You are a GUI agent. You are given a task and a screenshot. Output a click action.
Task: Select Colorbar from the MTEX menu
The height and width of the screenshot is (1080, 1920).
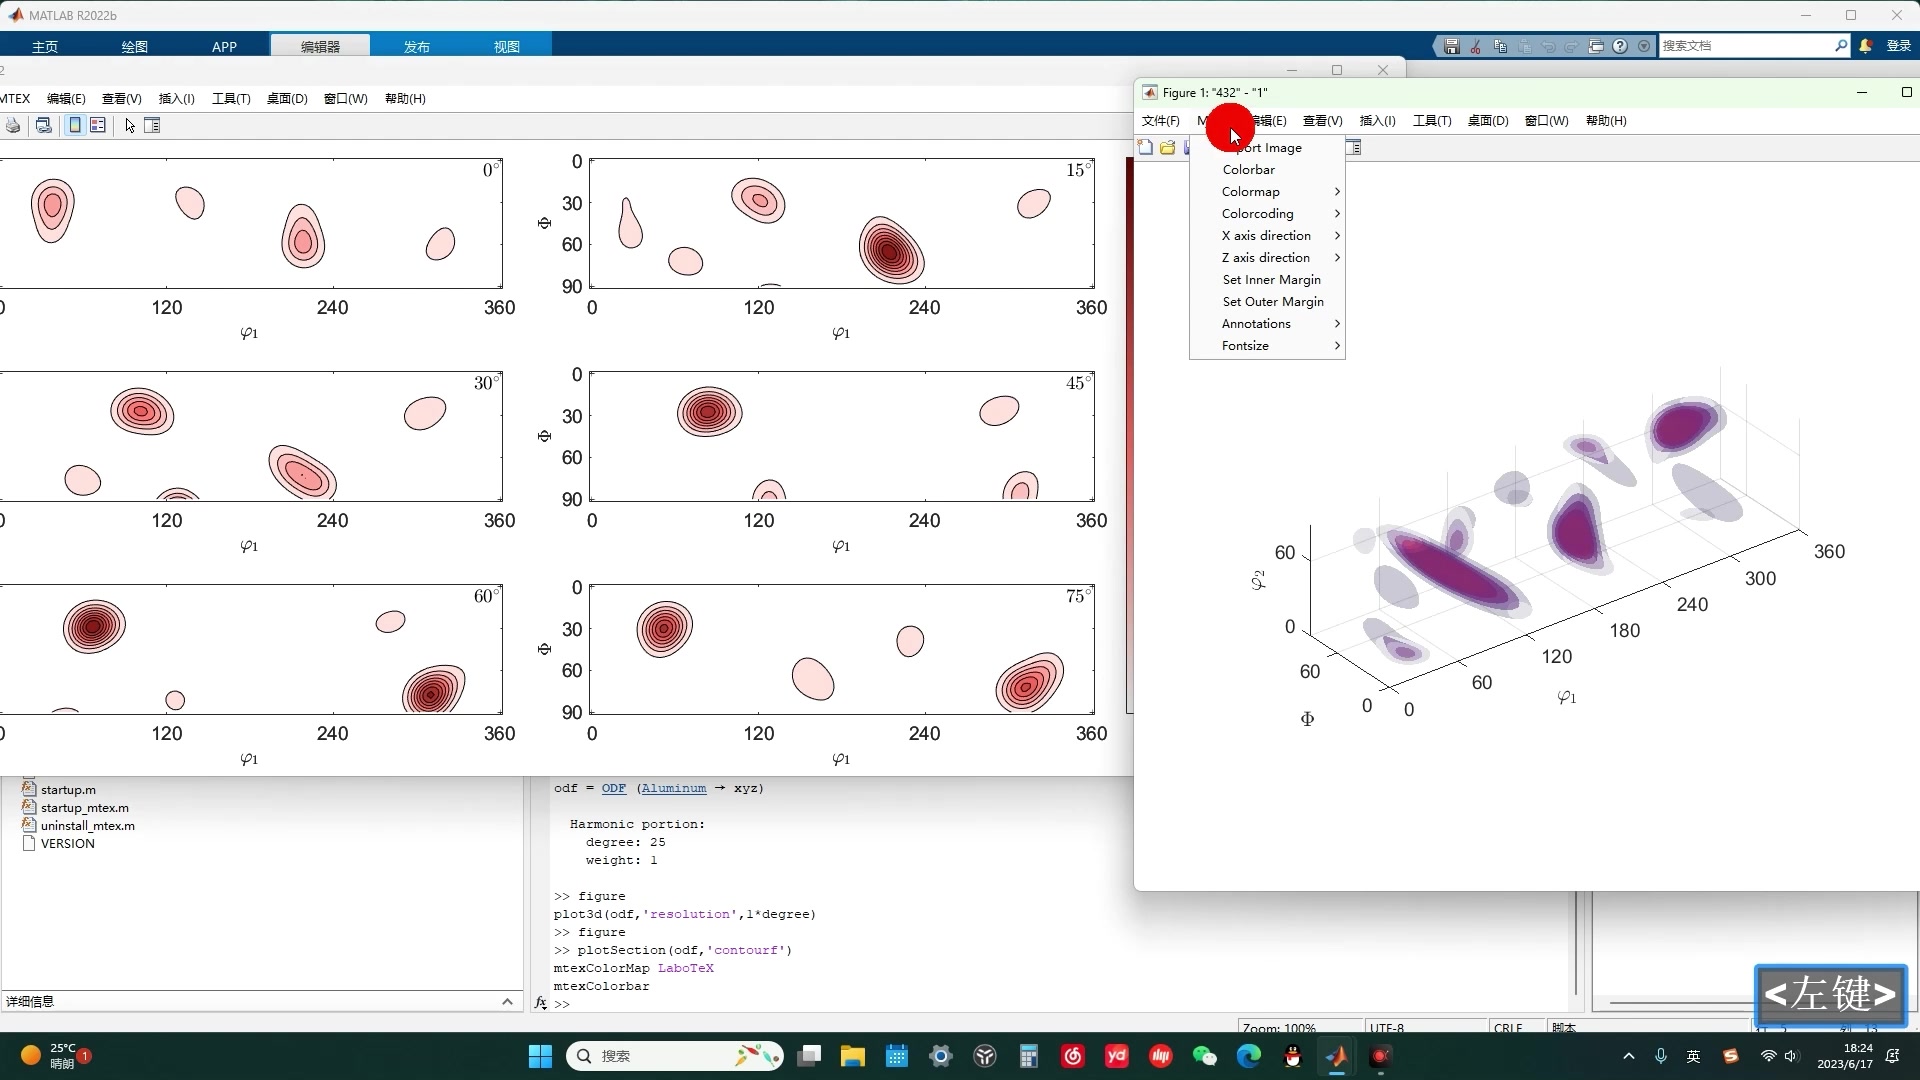click(x=1249, y=170)
